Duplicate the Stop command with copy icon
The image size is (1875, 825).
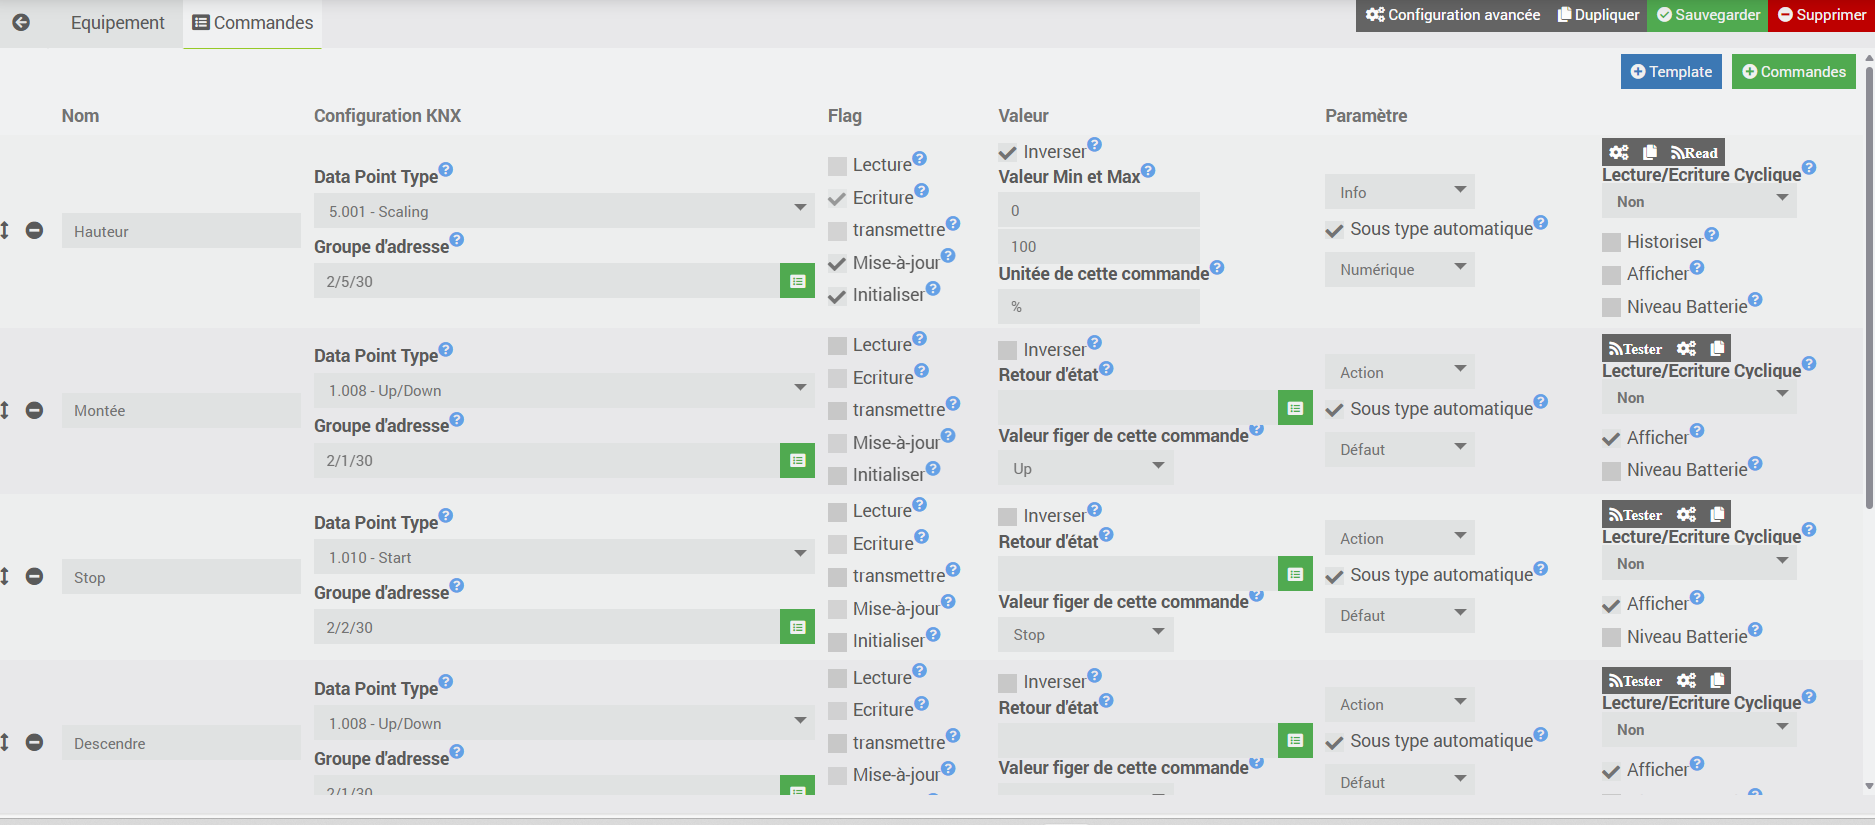click(1717, 514)
